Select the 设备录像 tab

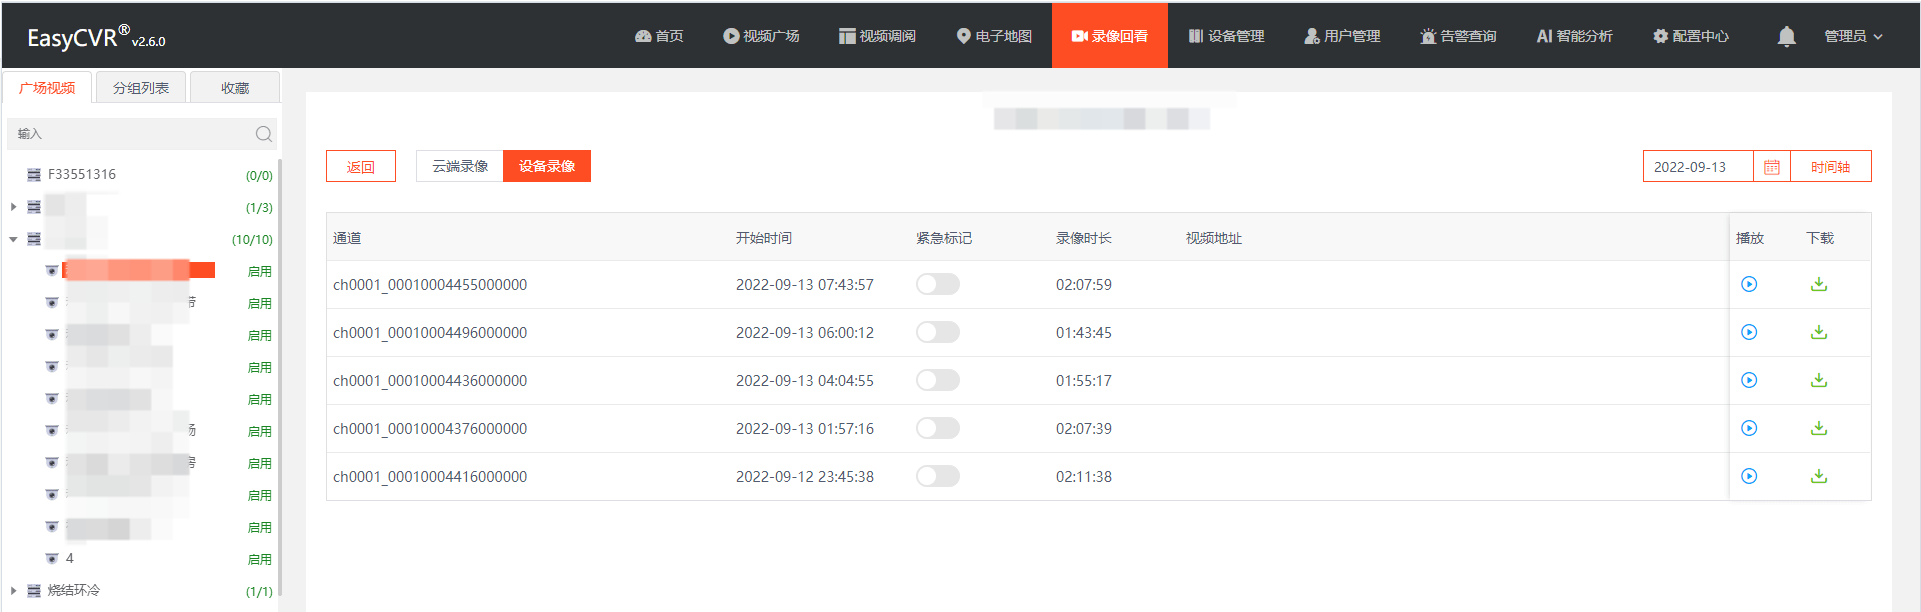547,166
